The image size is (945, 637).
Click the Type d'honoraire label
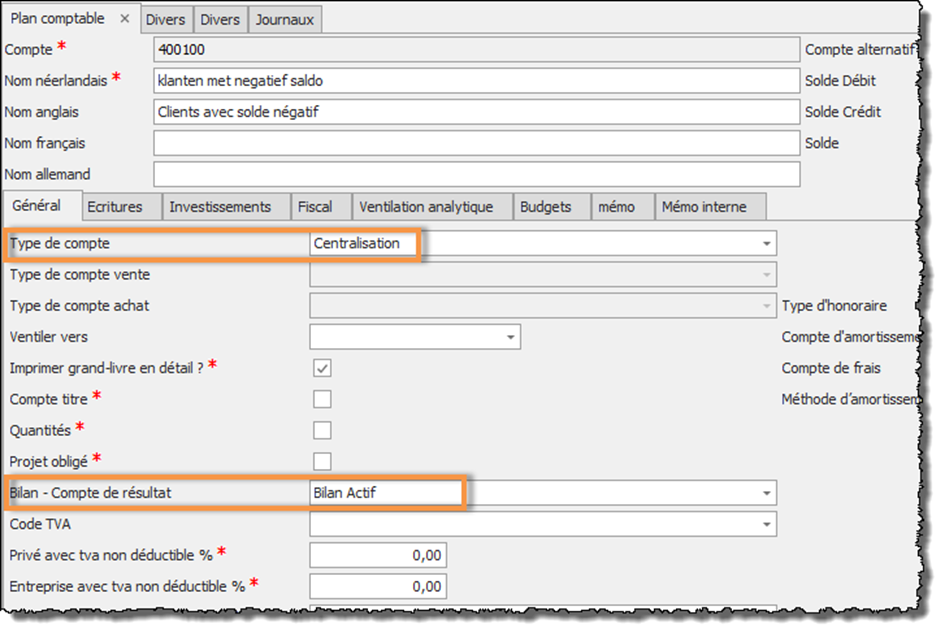pyautogui.click(x=834, y=306)
